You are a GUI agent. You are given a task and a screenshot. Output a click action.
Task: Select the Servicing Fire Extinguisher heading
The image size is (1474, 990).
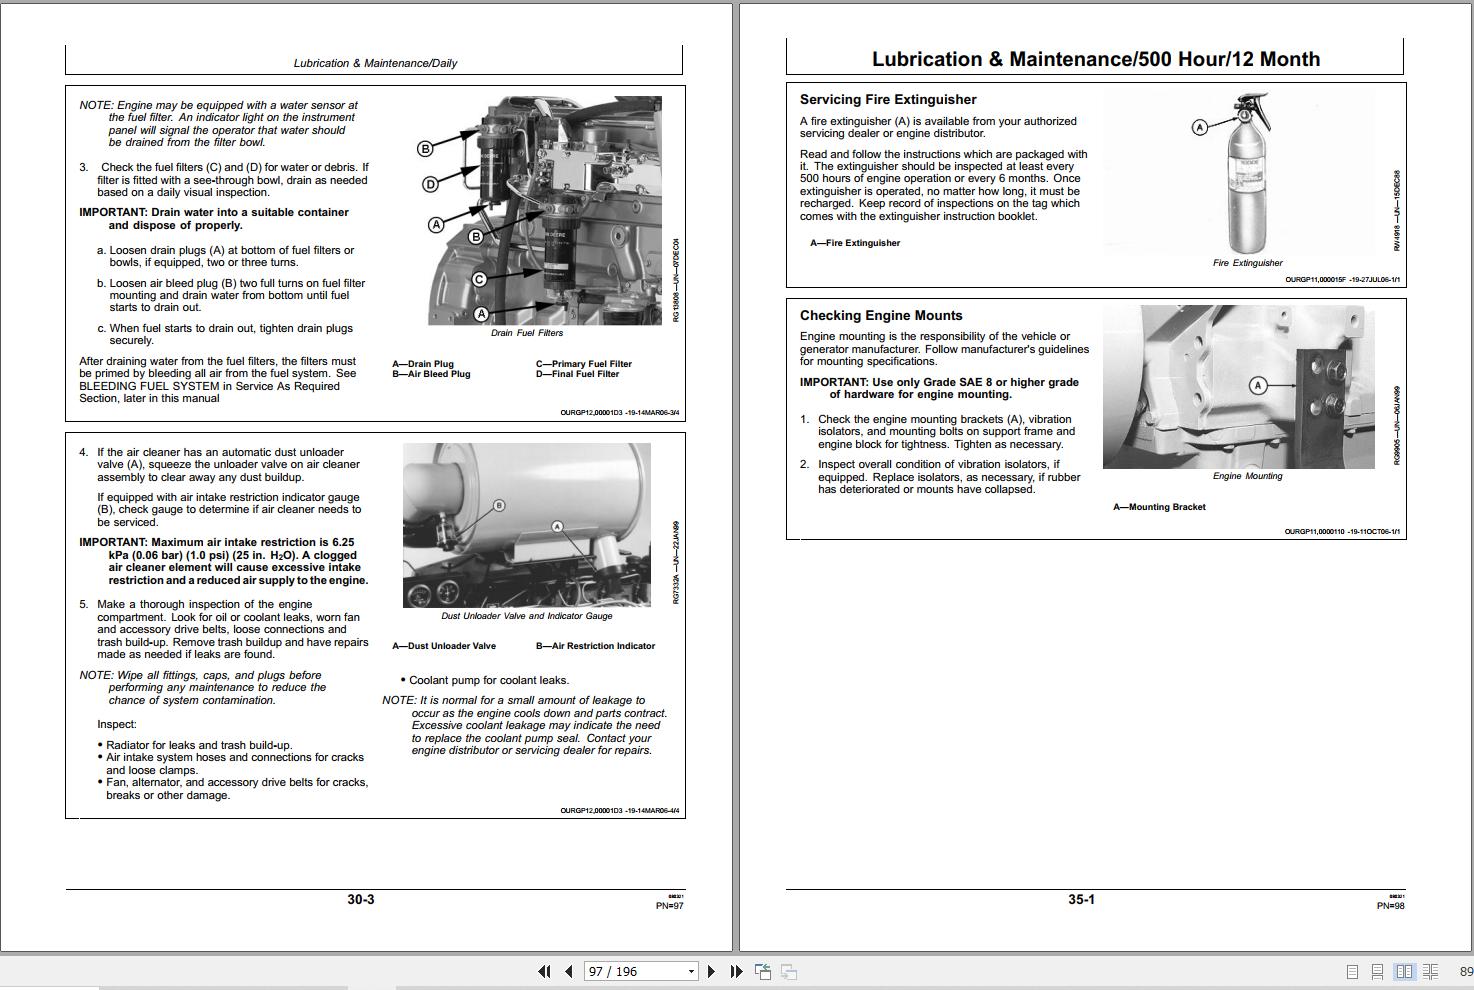pos(886,99)
